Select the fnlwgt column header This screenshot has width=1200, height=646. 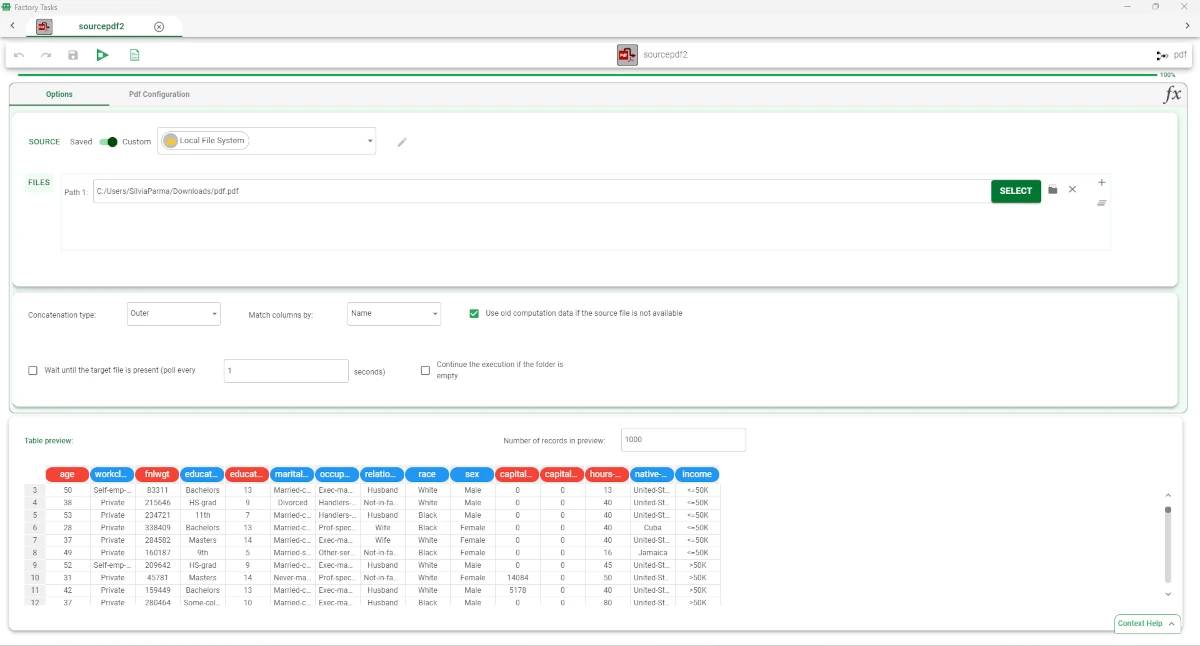tap(157, 474)
